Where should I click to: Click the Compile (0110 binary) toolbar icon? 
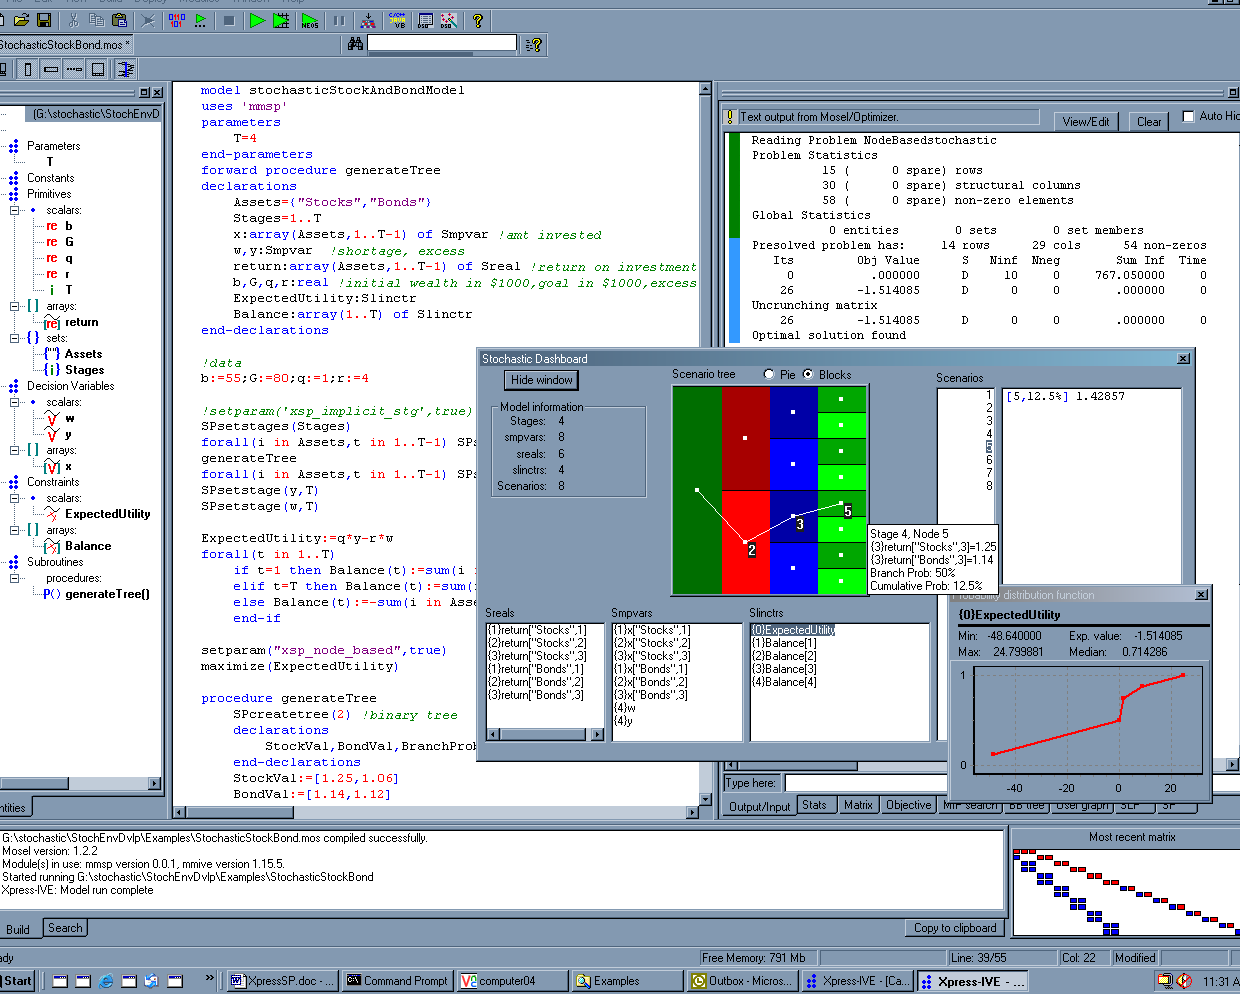pyautogui.click(x=177, y=20)
